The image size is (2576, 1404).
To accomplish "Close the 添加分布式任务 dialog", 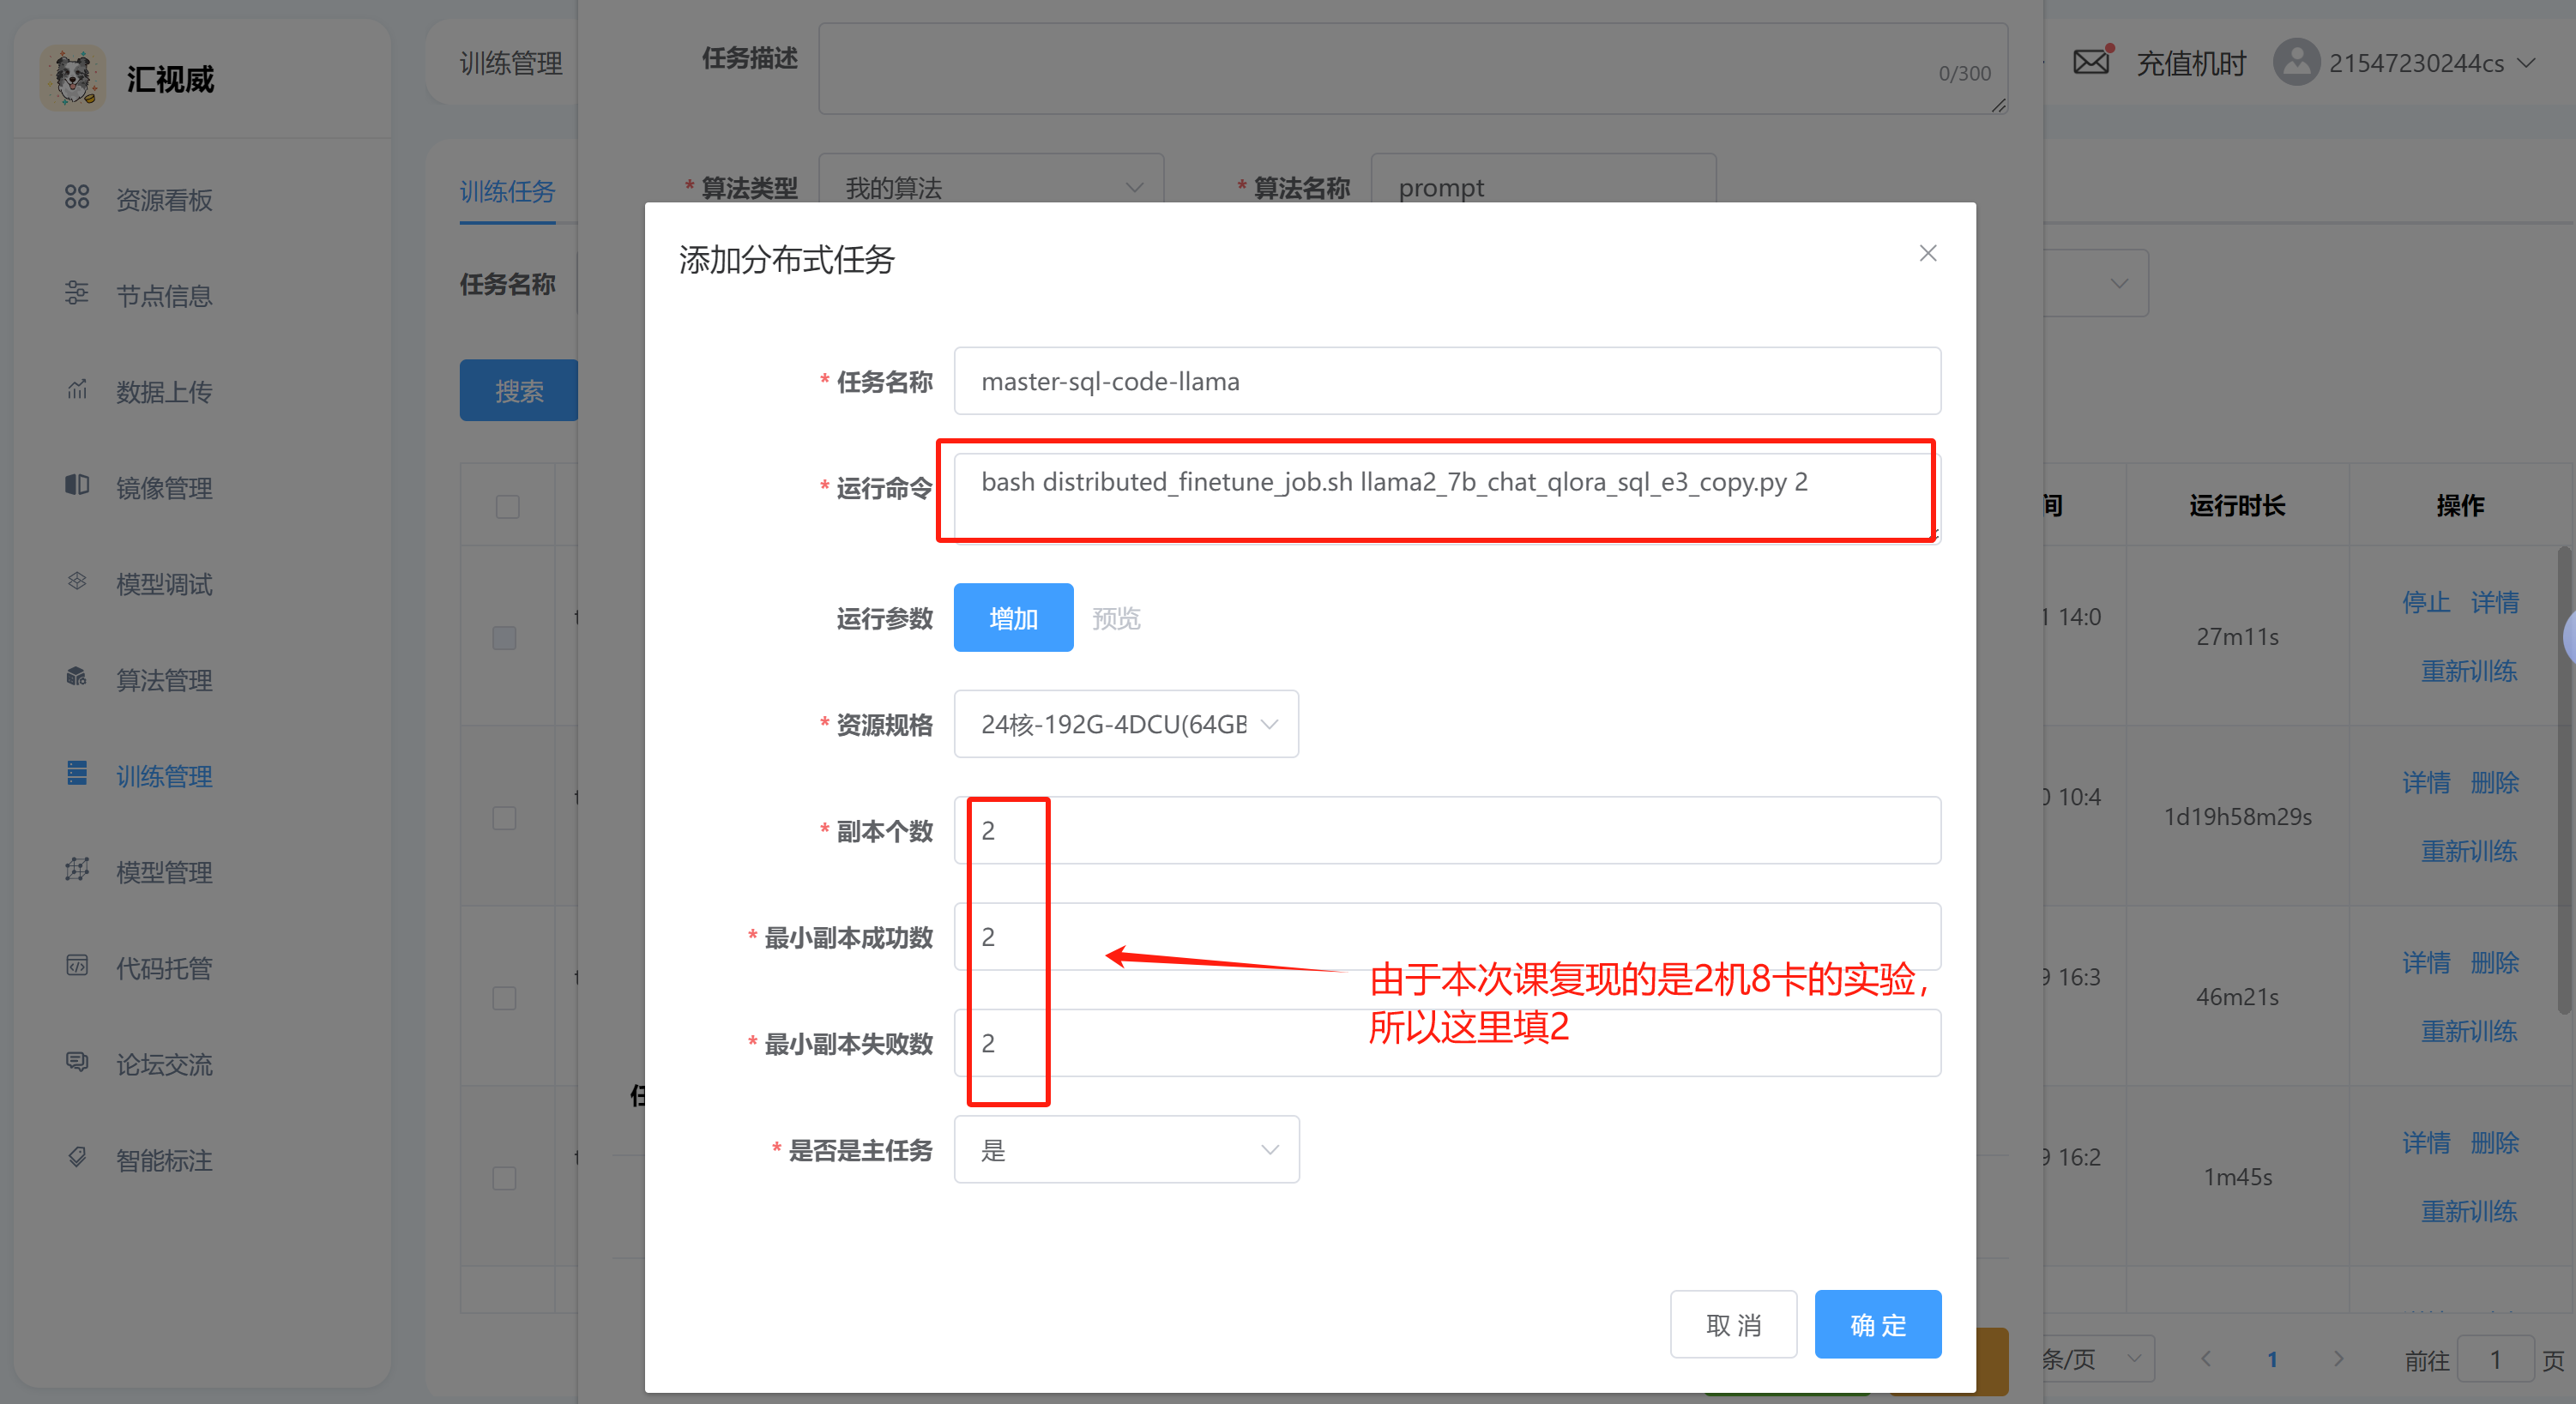I will 1928,254.
